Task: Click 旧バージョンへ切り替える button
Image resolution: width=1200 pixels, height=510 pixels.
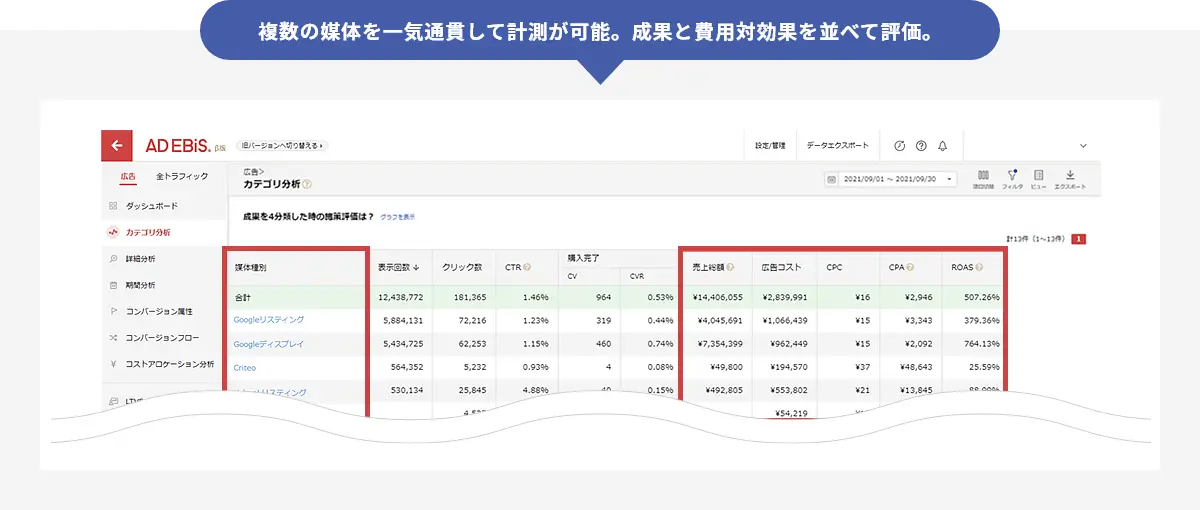Action: 283,146
